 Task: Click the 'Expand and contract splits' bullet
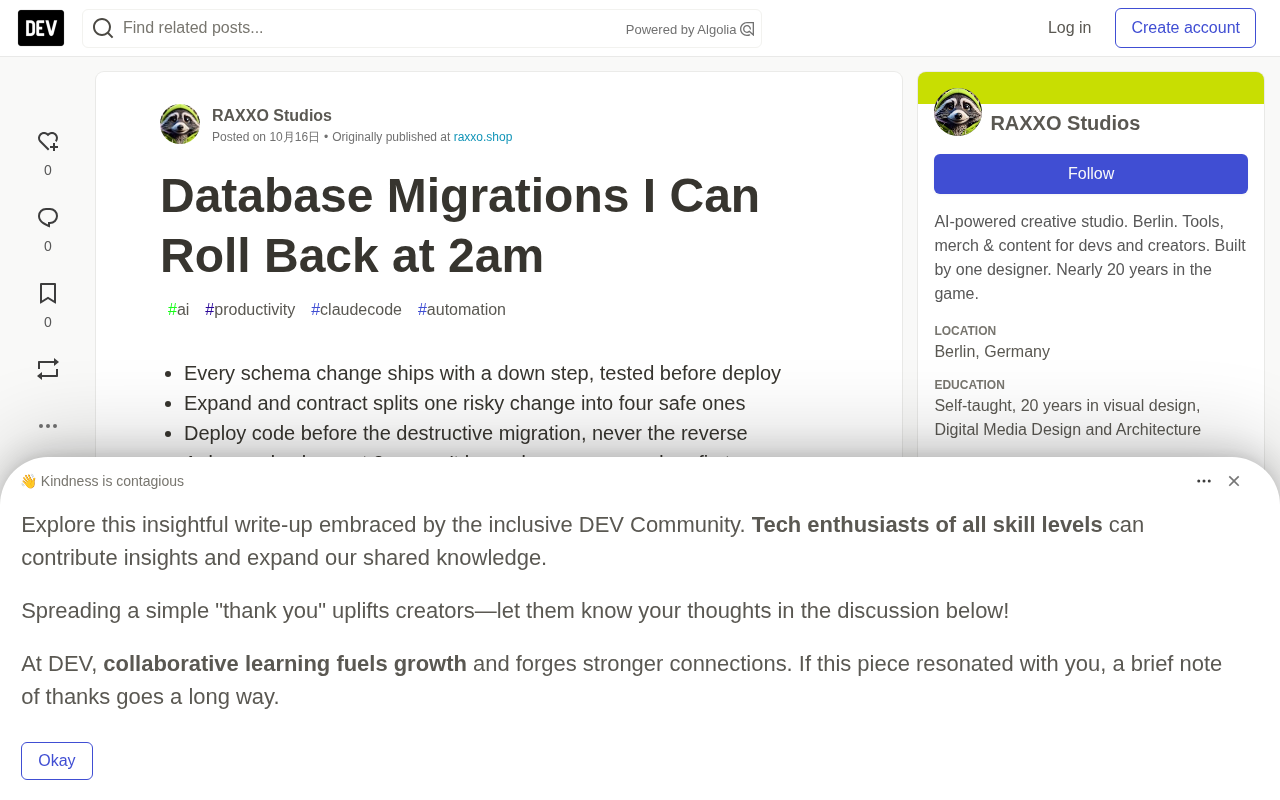pyautogui.click(x=465, y=403)
